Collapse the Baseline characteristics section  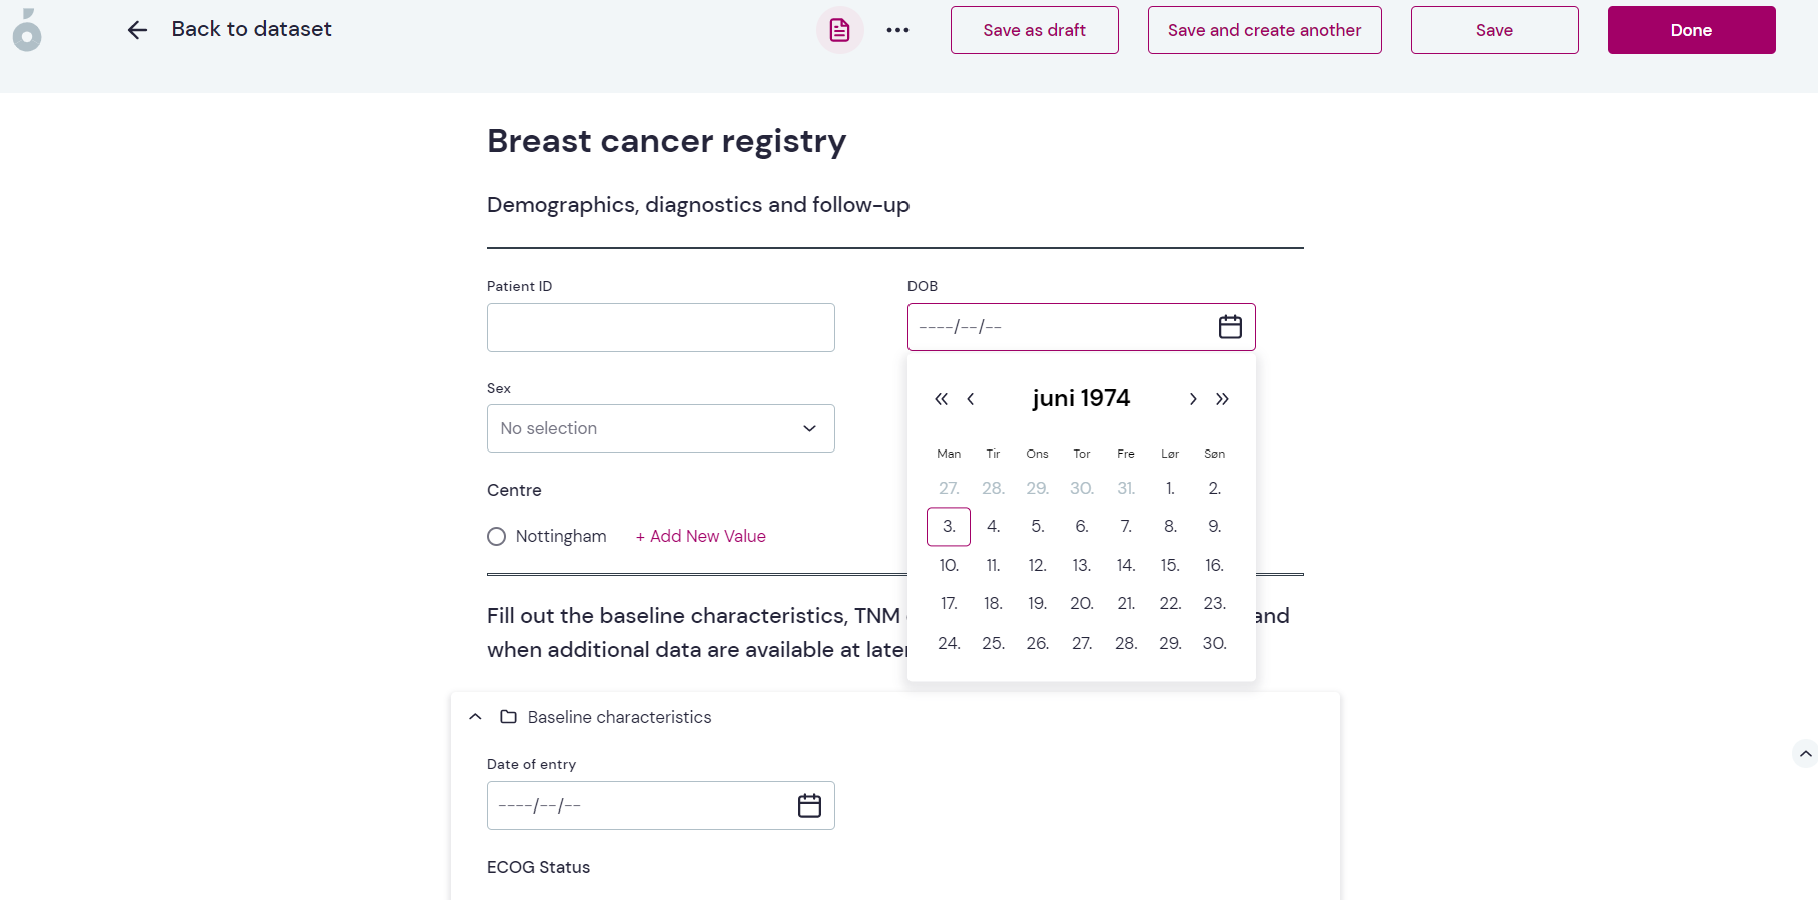point(476,717)
